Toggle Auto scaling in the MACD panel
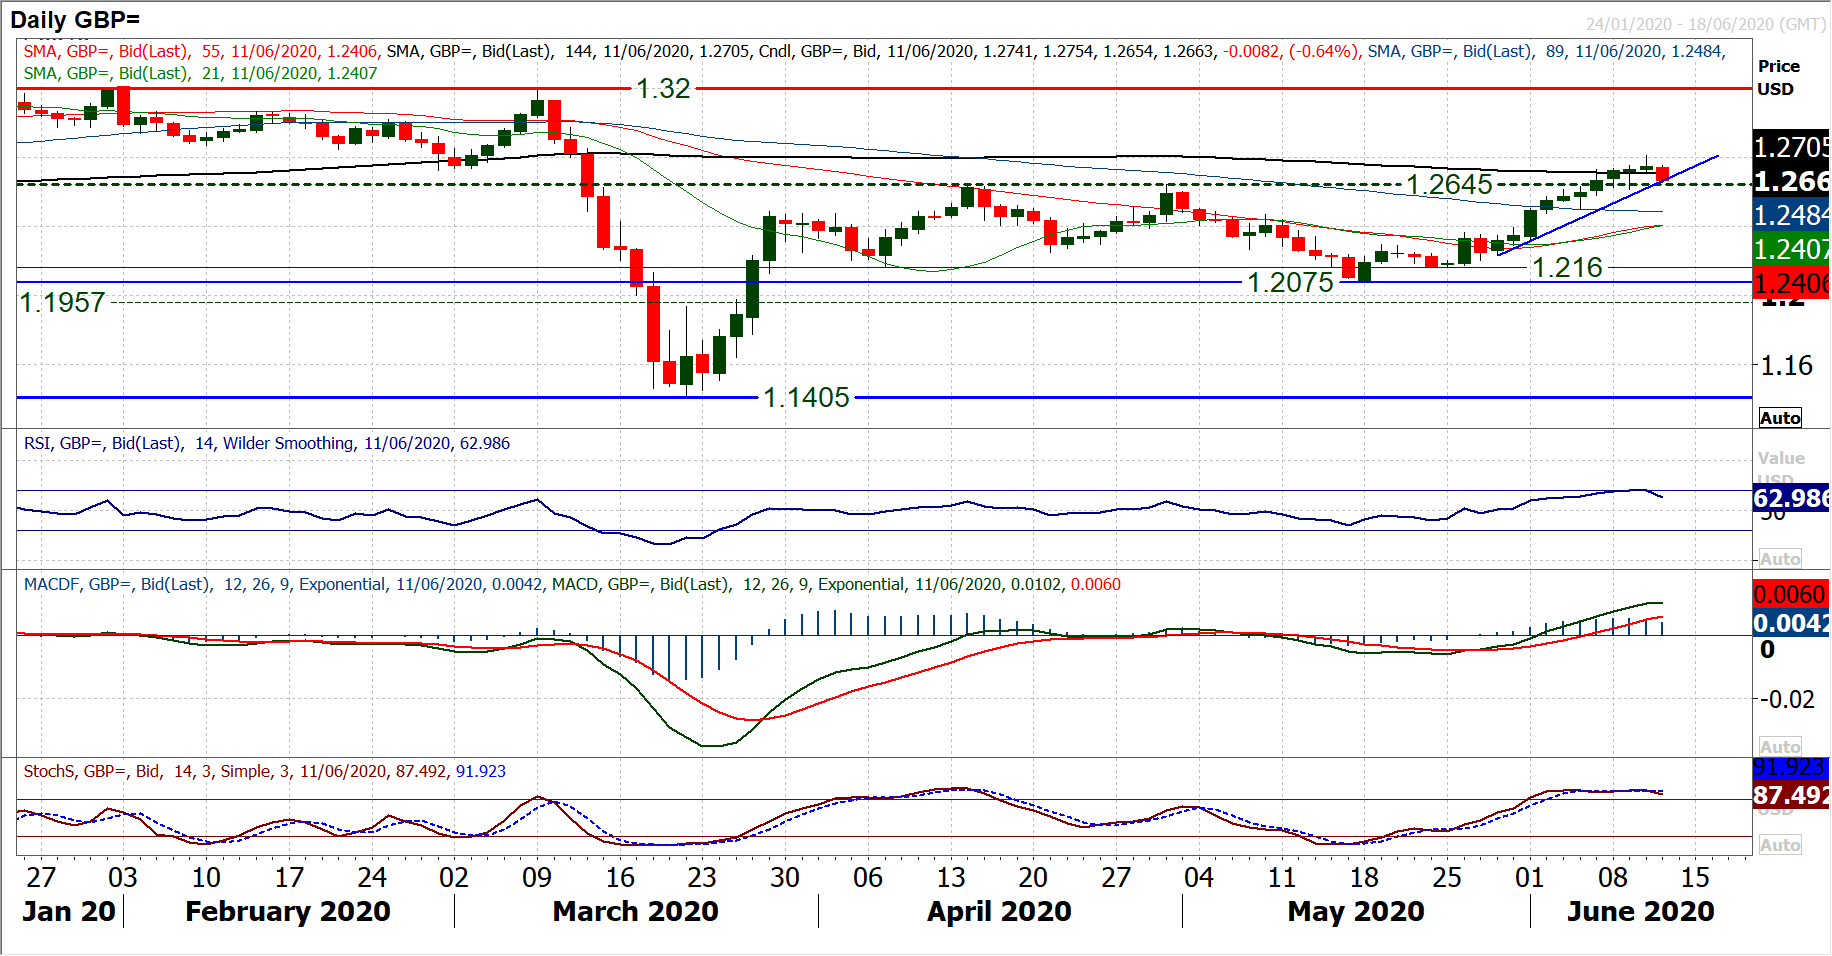This screenshot has width=1832, height=956. coord(1780,747)
